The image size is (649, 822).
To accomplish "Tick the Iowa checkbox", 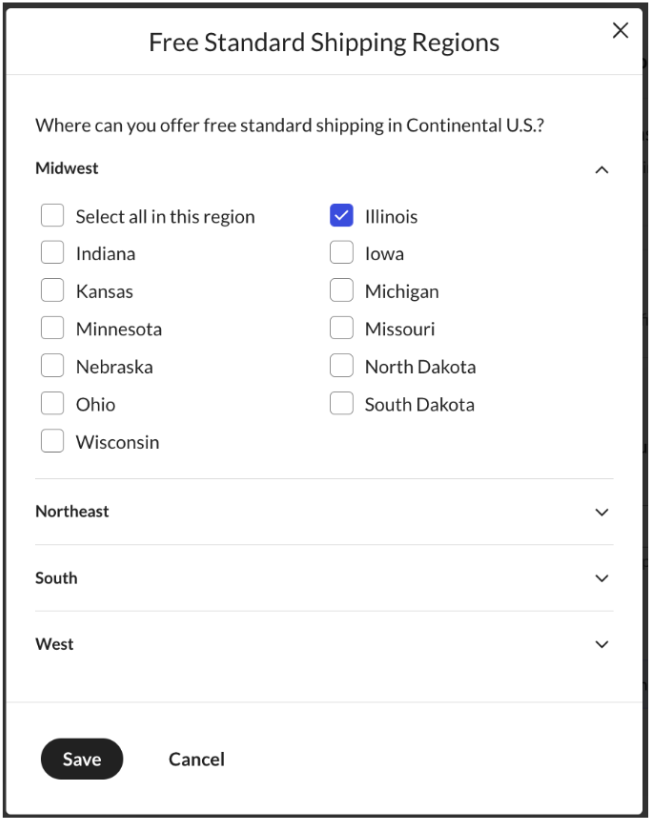I will pyautogui.click(x=342, y=254).
